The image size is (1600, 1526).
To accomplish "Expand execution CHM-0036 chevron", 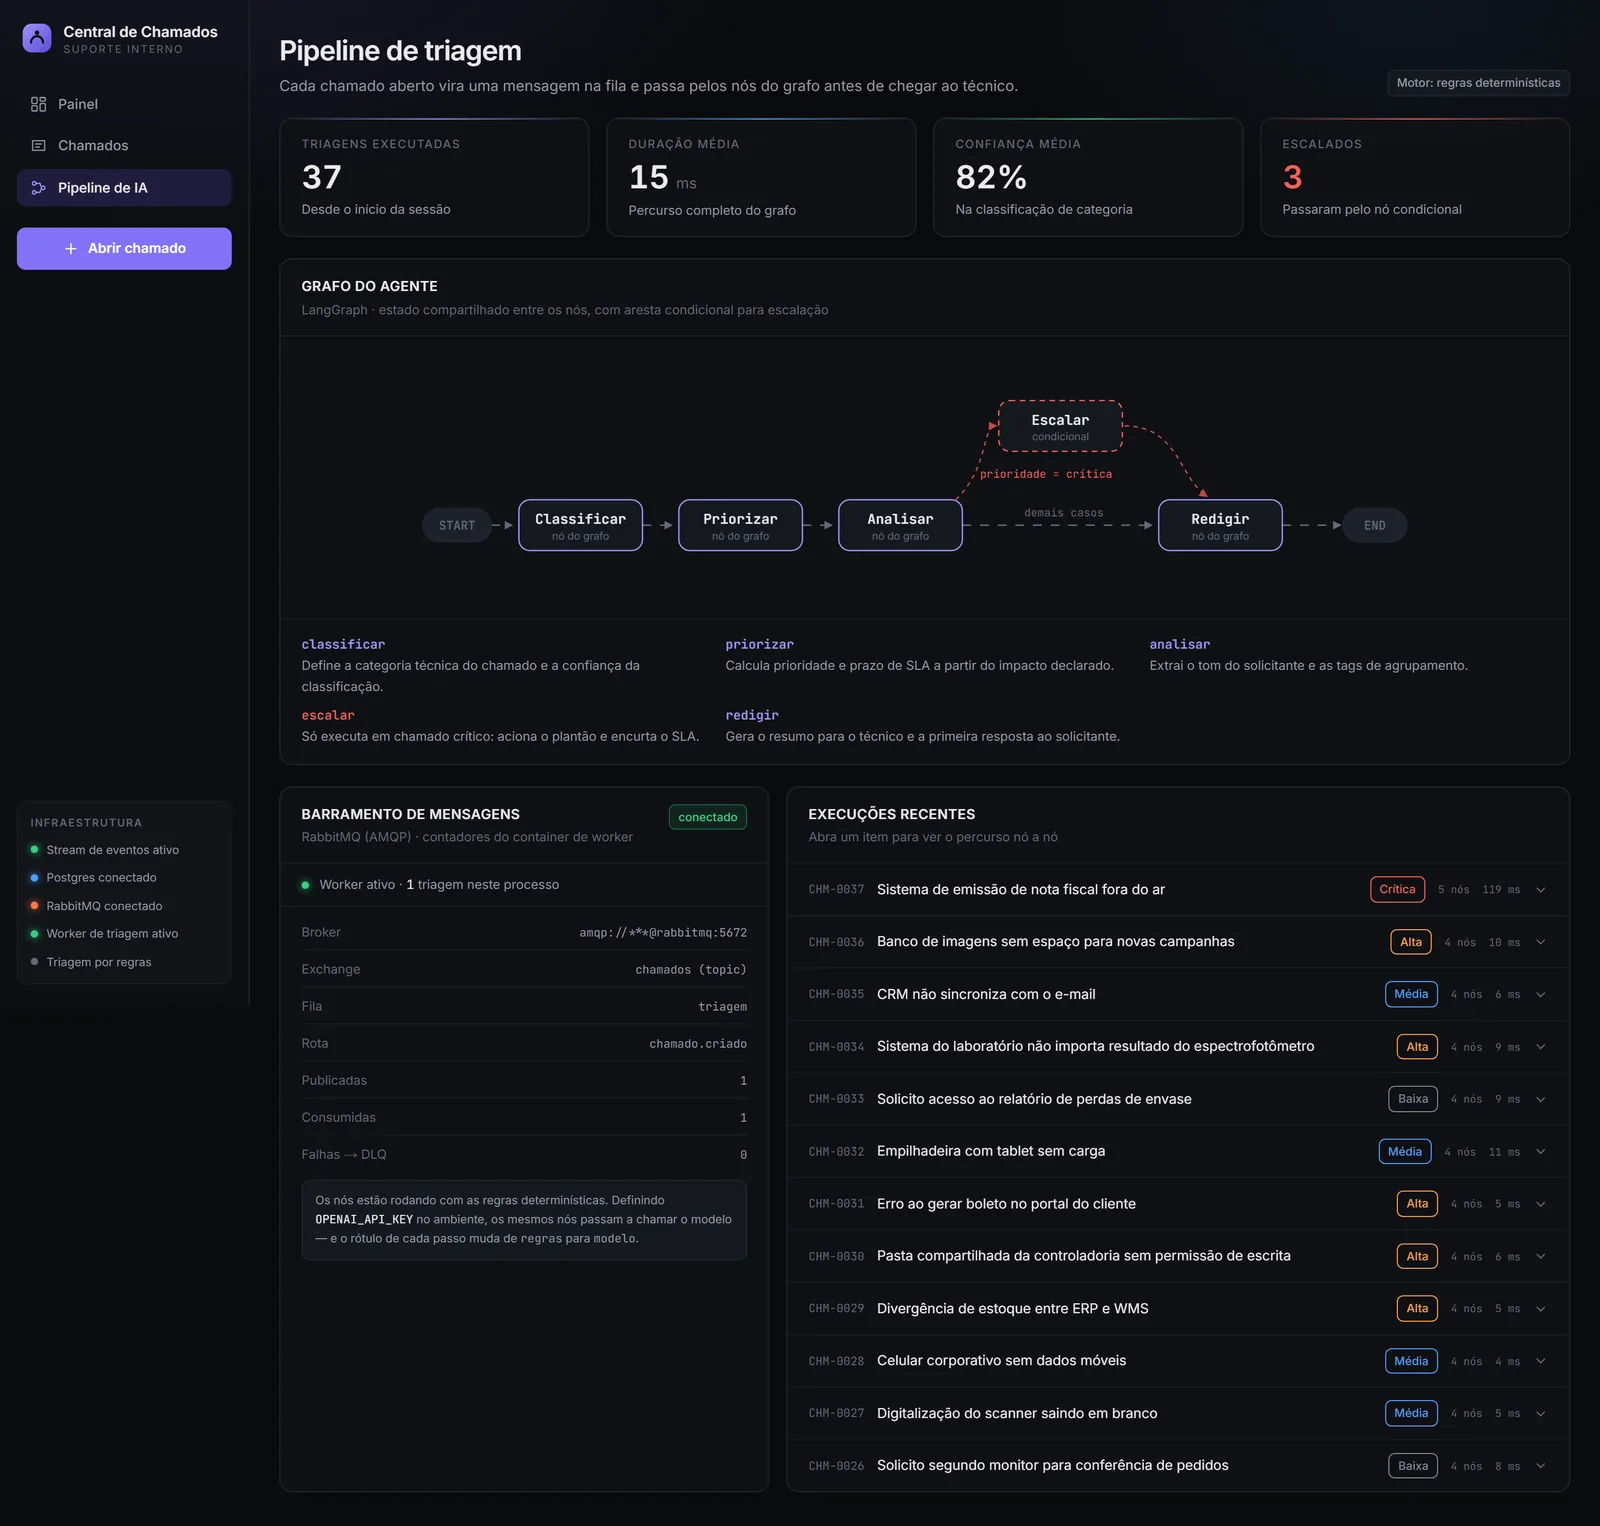I will pos(1541,942).
